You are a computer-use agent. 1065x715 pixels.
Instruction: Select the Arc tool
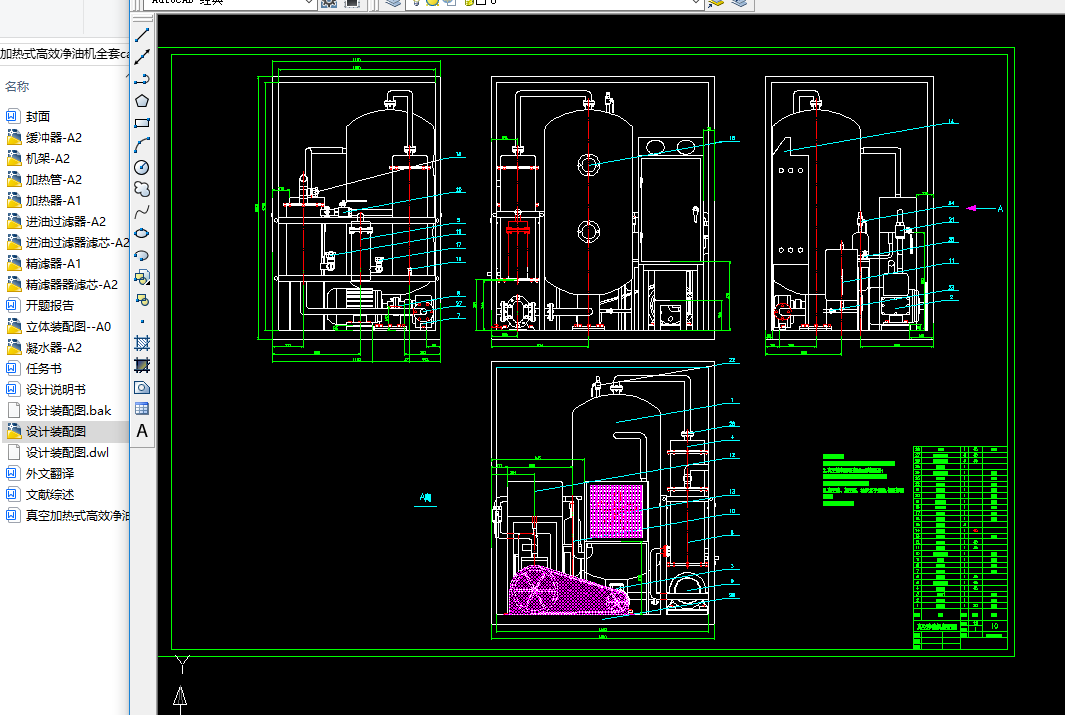click(142, 145)
